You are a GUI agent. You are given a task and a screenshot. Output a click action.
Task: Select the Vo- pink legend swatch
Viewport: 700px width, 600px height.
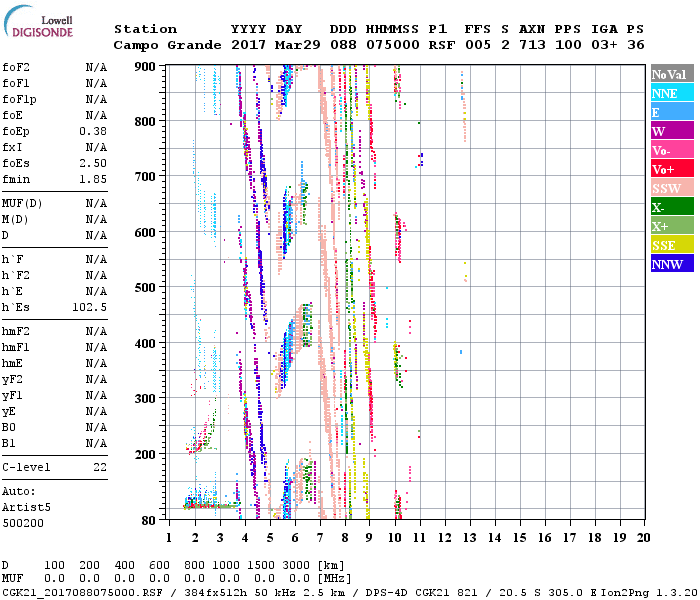pyautogui.click(x=672, y=150)
